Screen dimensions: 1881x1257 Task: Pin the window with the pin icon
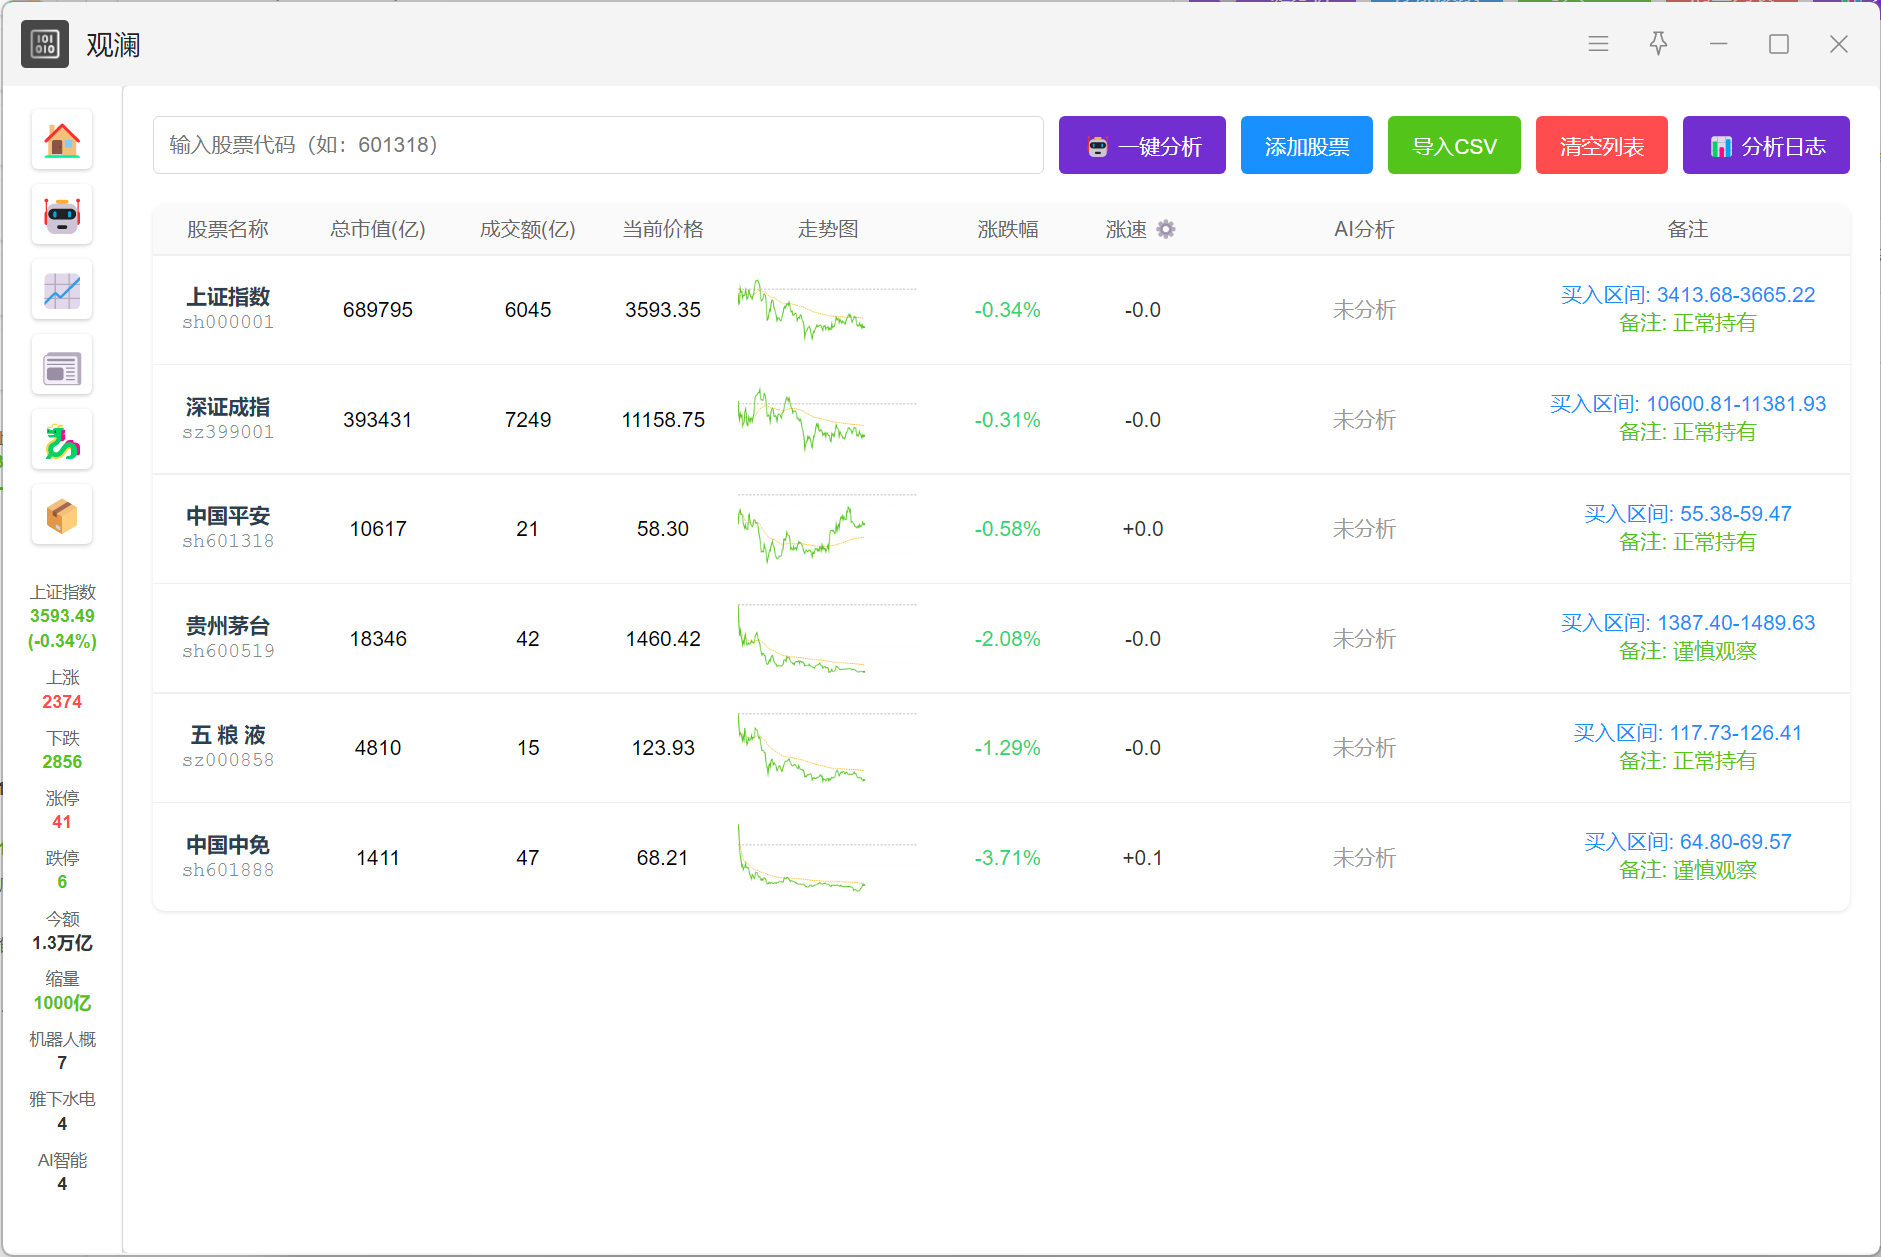tap(1658, 44)
